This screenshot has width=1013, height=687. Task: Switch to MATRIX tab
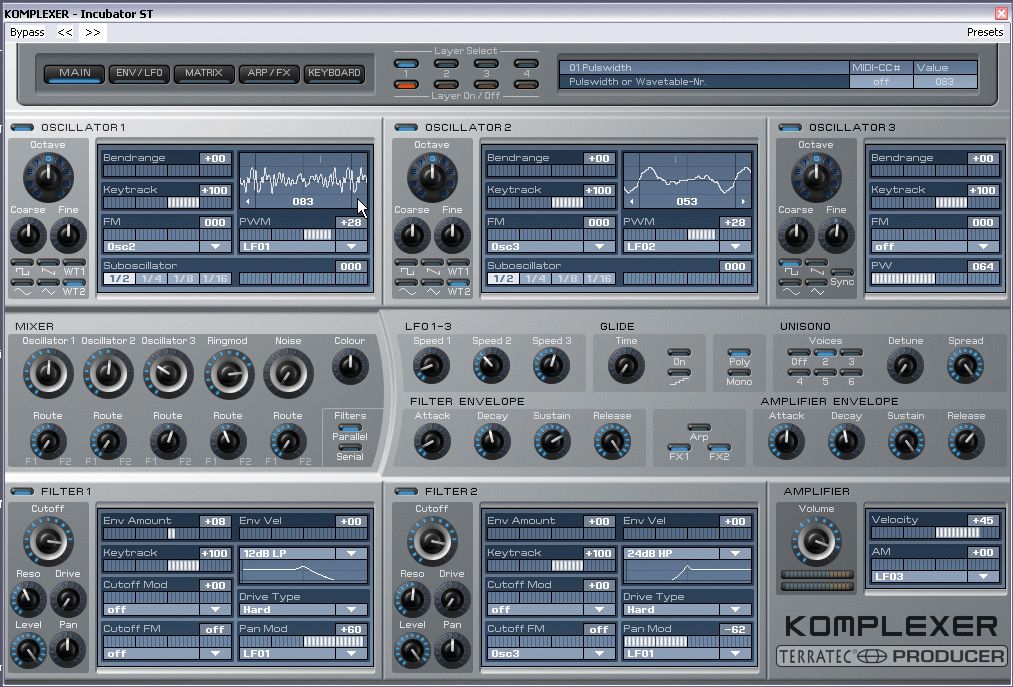[204, 73]
